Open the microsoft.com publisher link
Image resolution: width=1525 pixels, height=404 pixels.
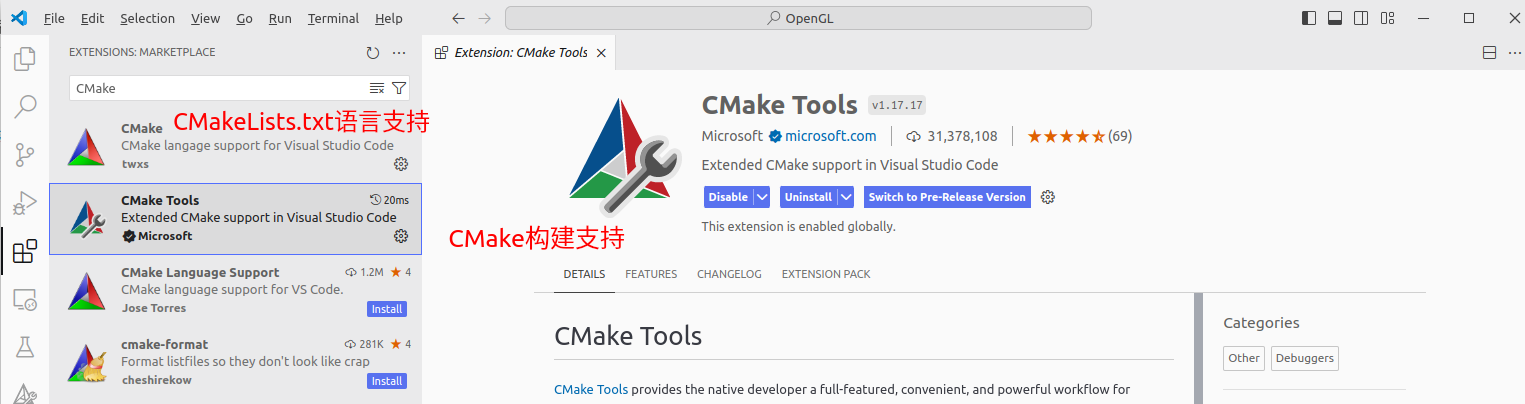pyautogui.click(x=830, y=136)
